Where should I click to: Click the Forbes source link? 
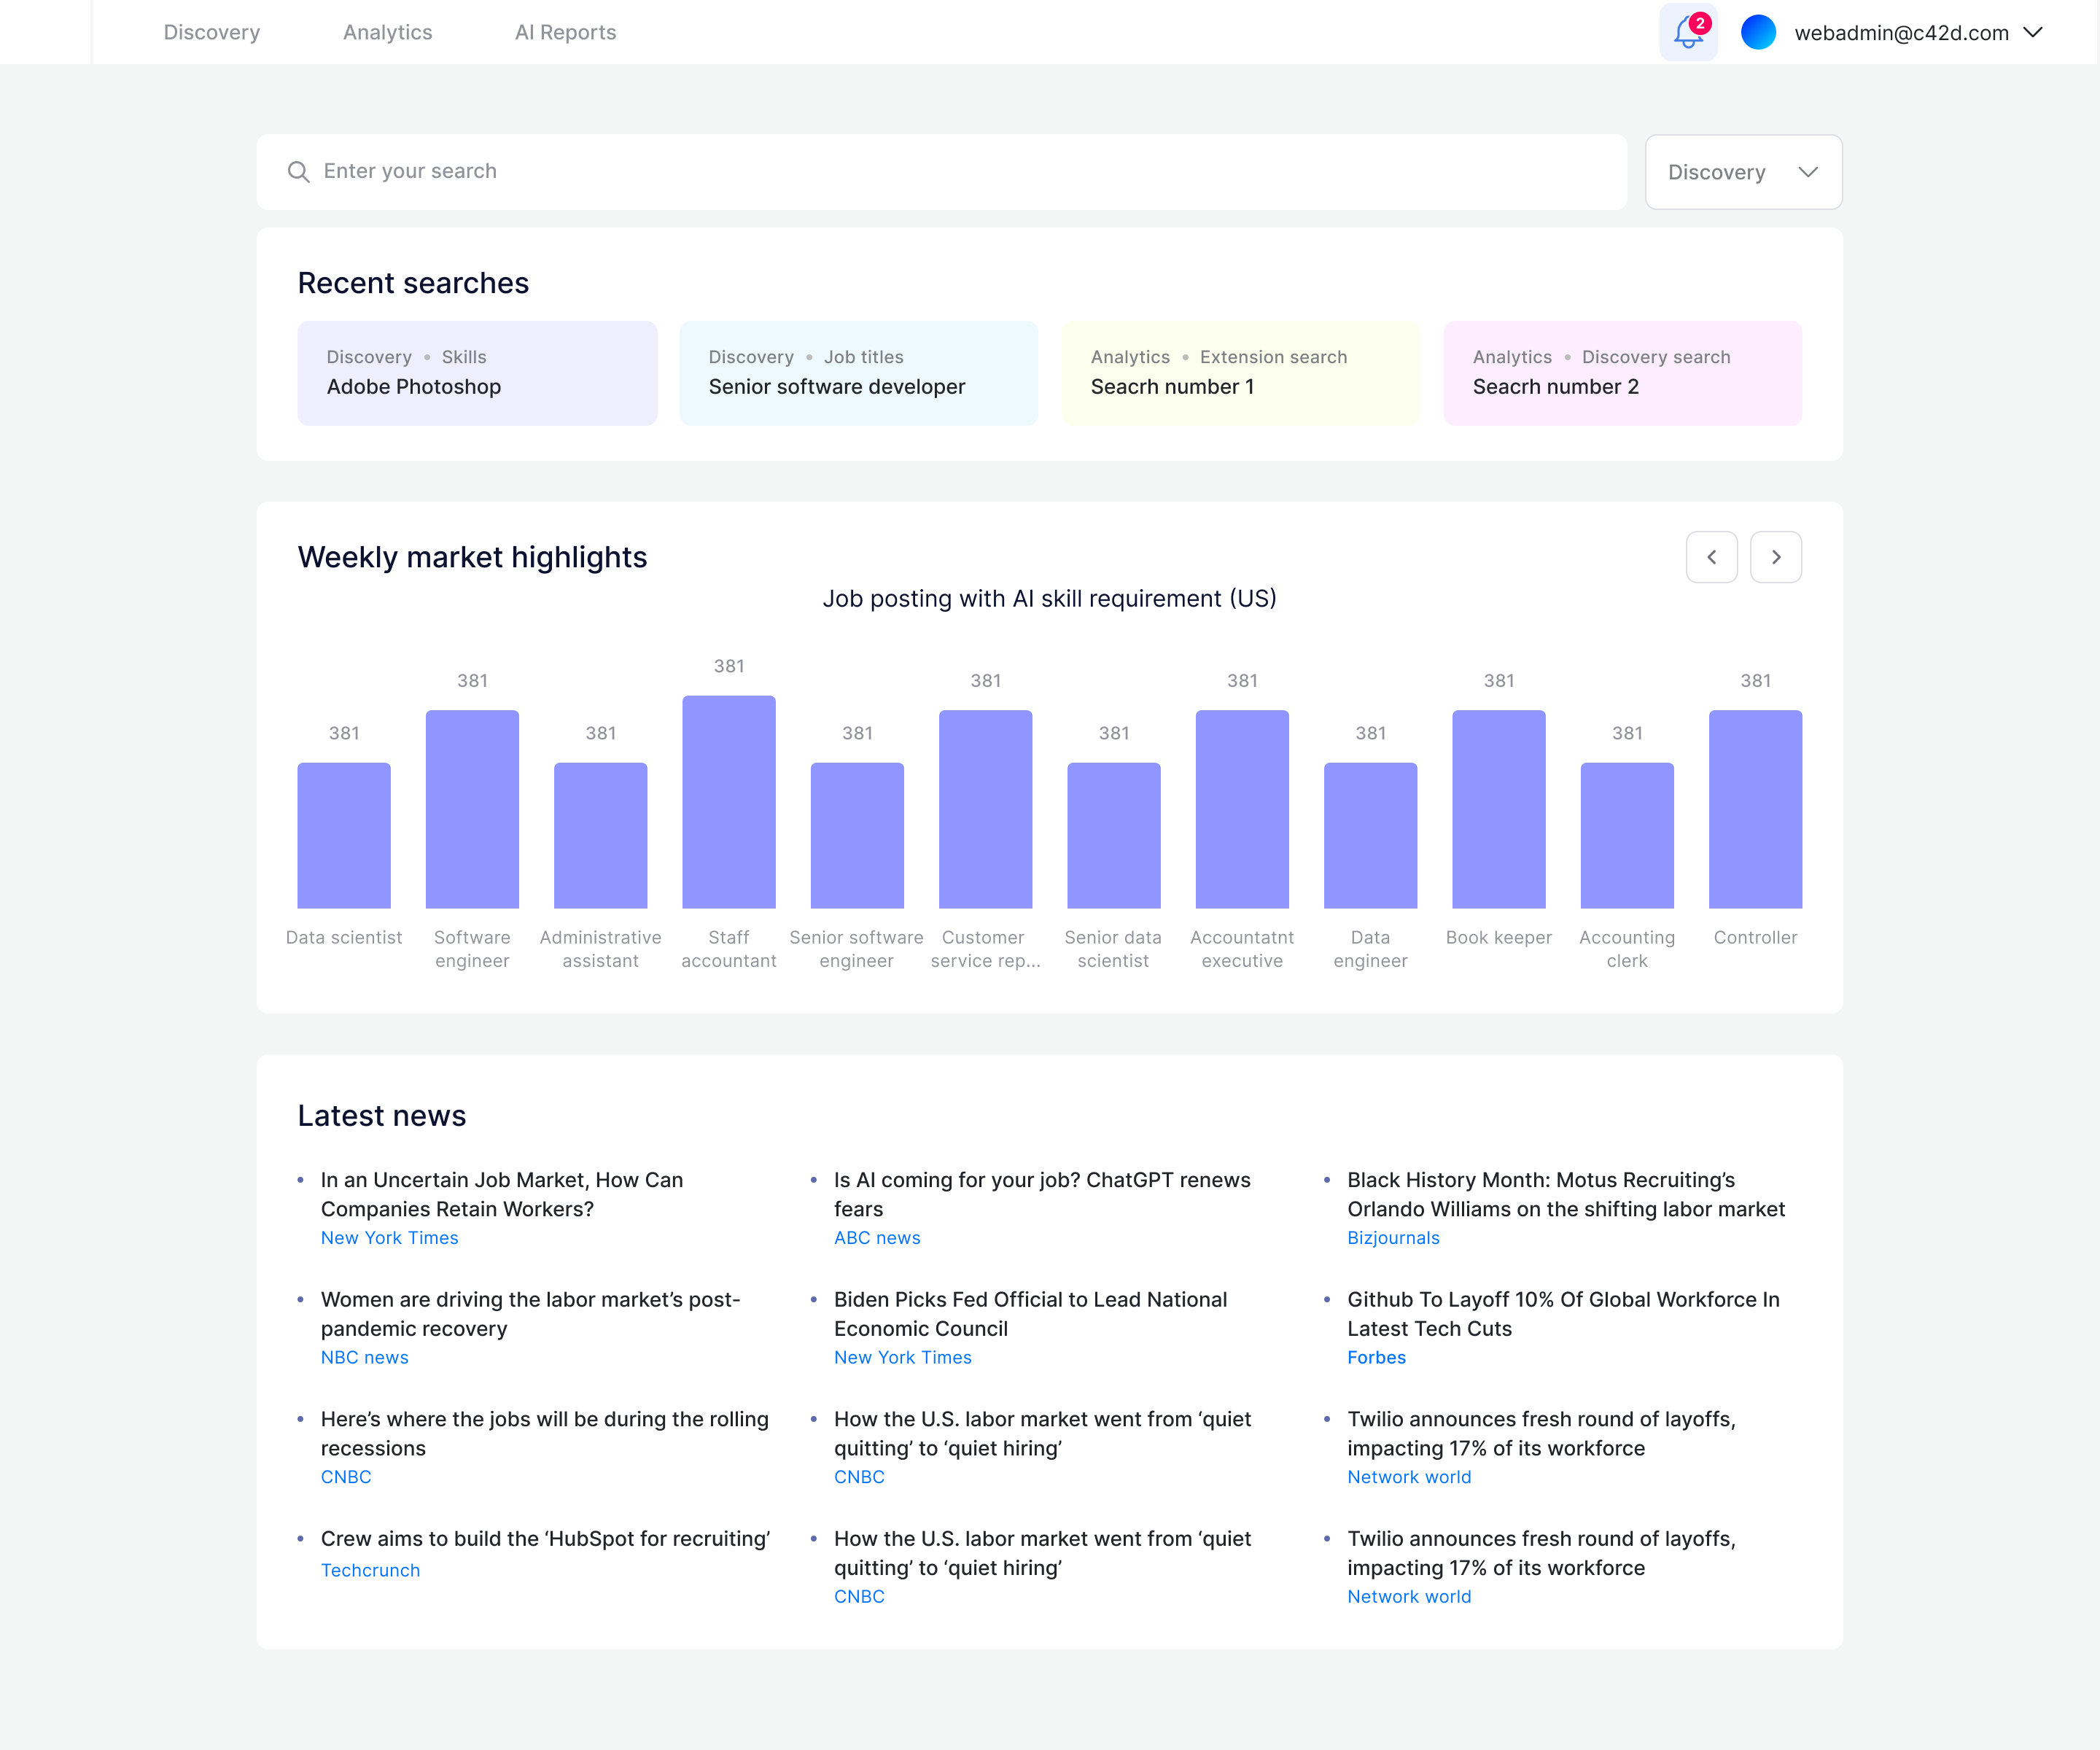click(1376, 1357)
